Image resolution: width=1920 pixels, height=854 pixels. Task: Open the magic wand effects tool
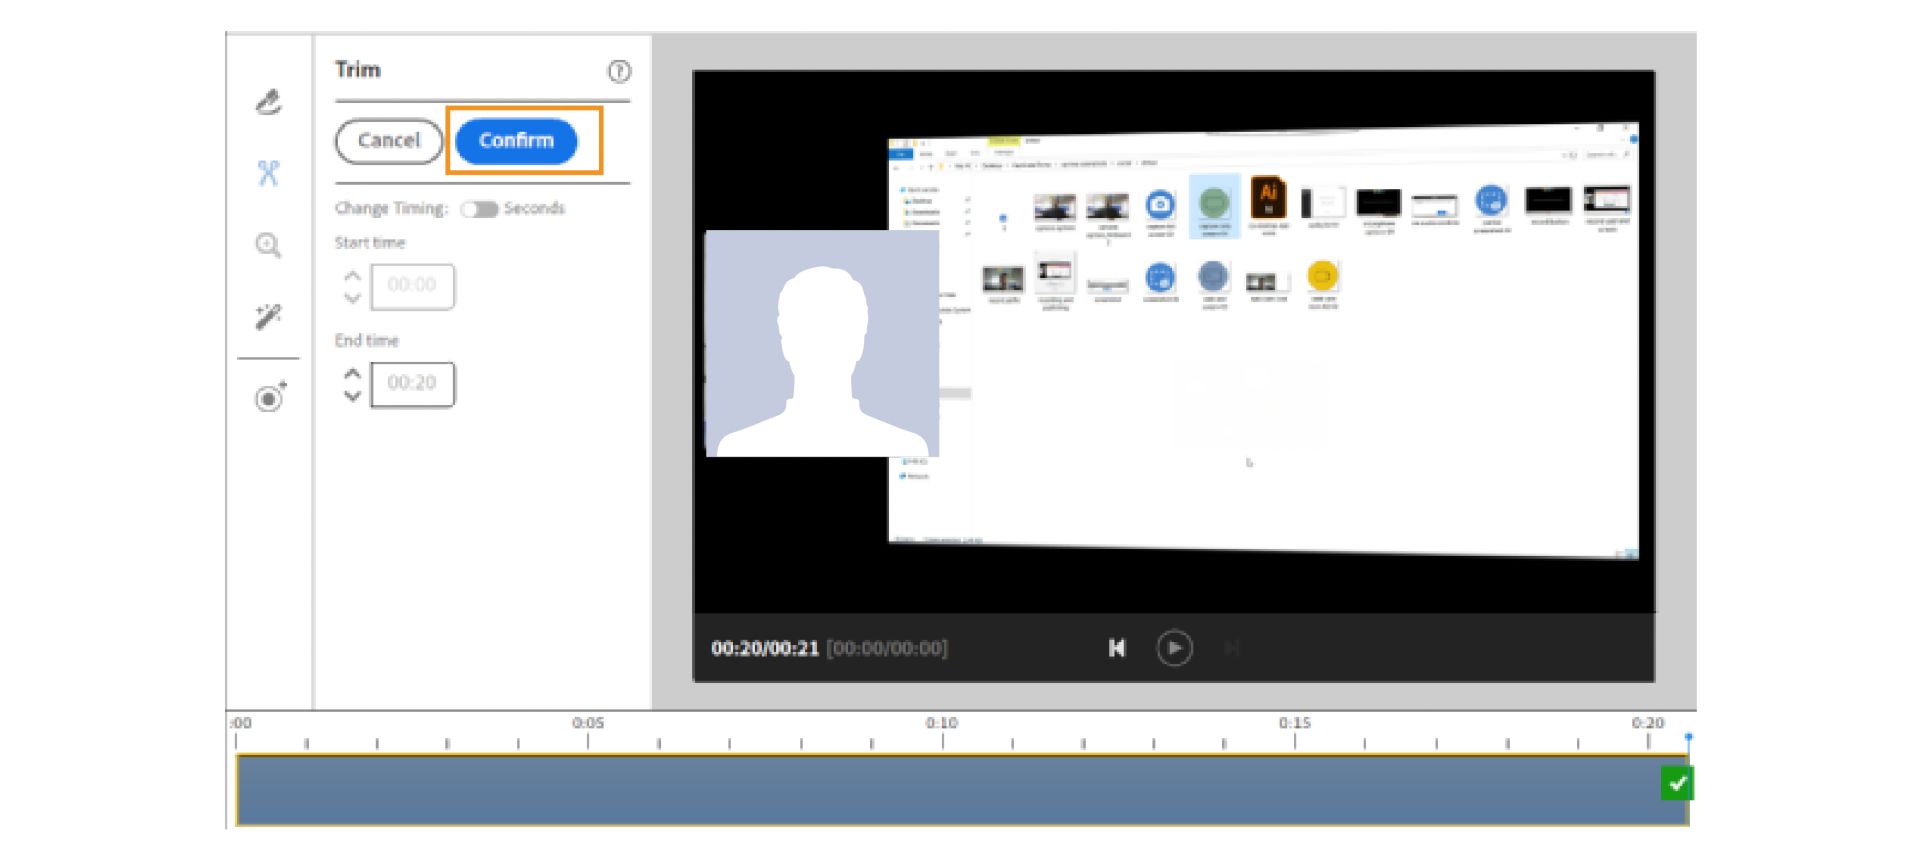(x=268, y=317)
